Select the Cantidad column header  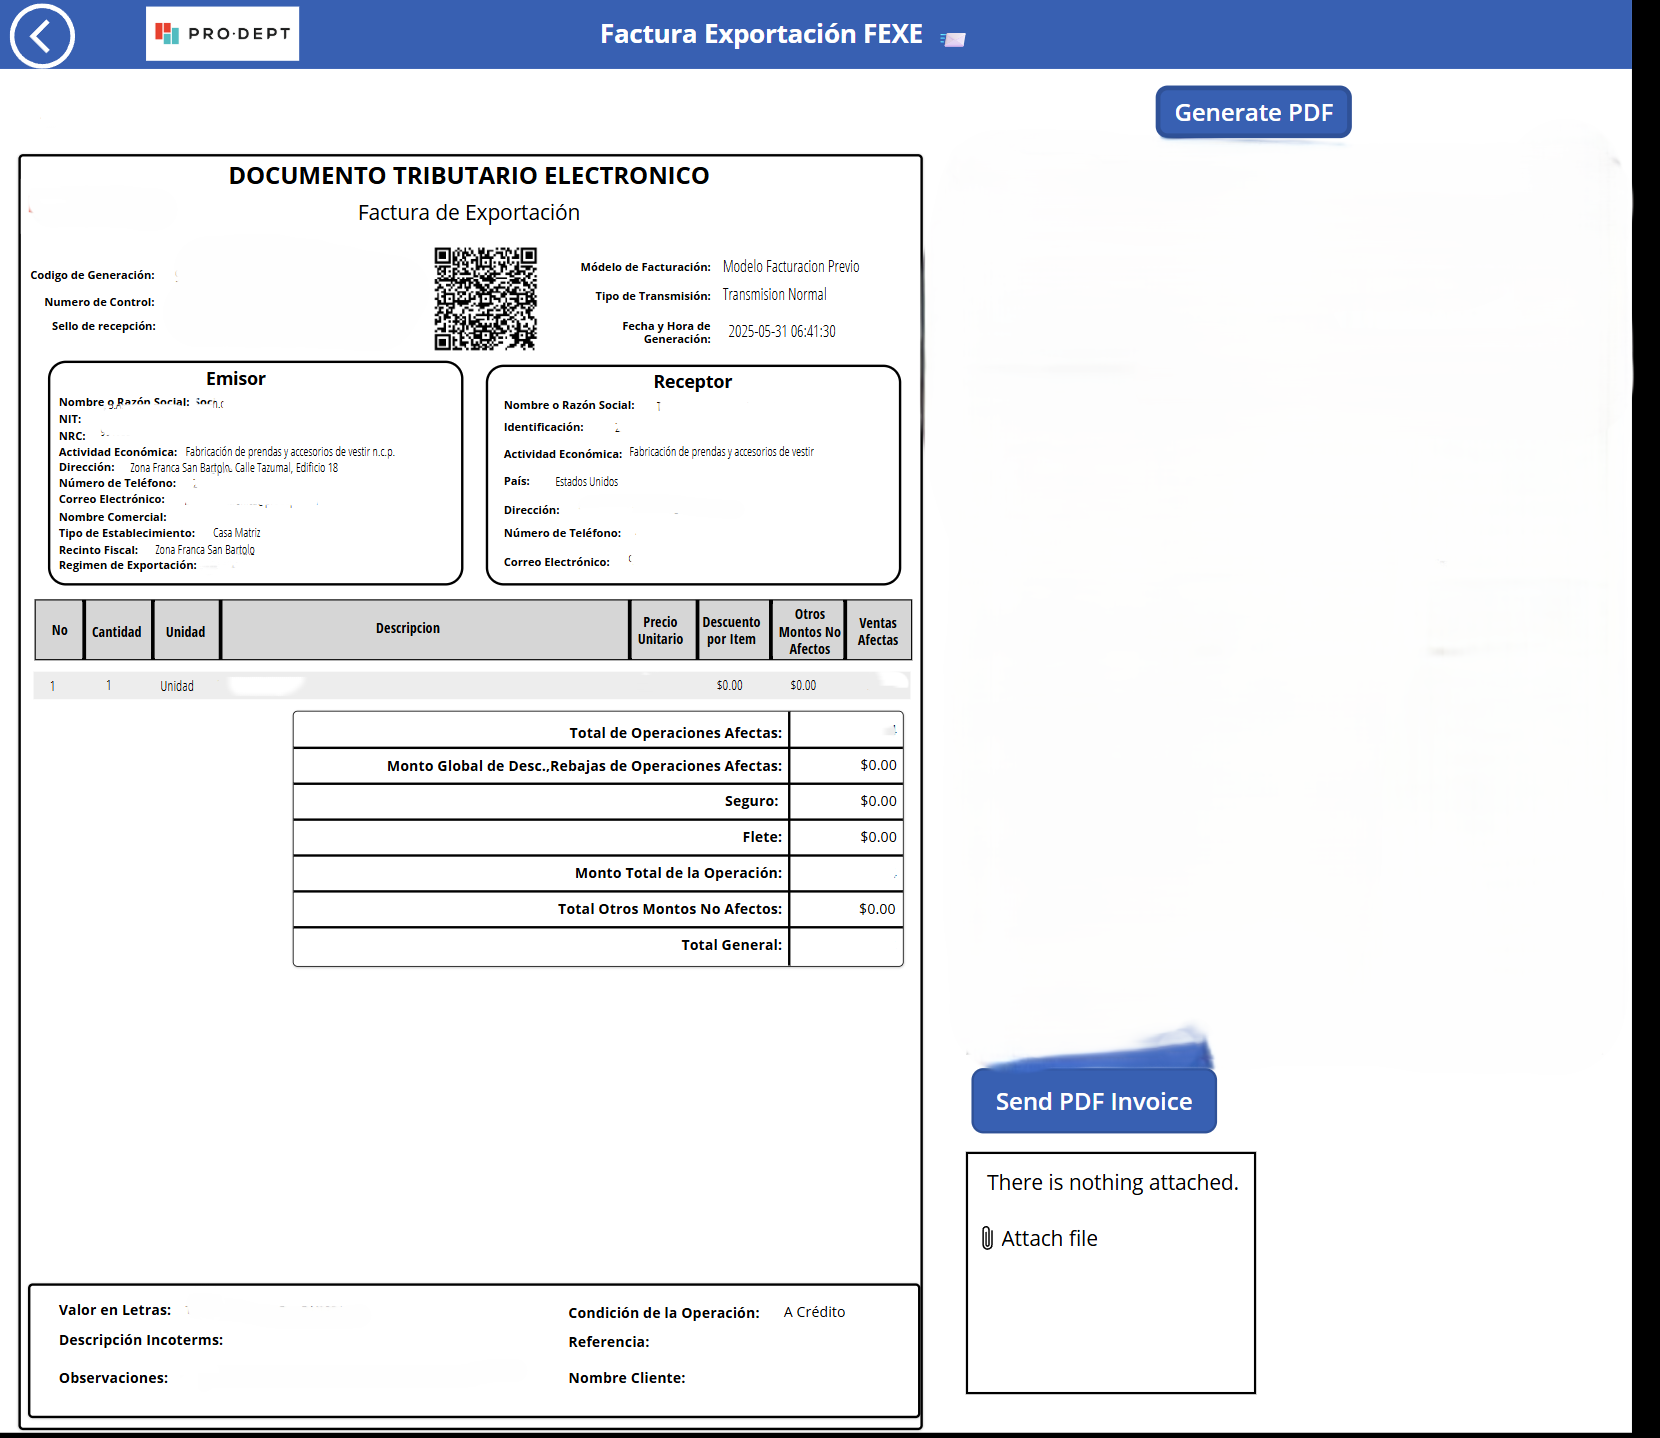coord(117,631)
